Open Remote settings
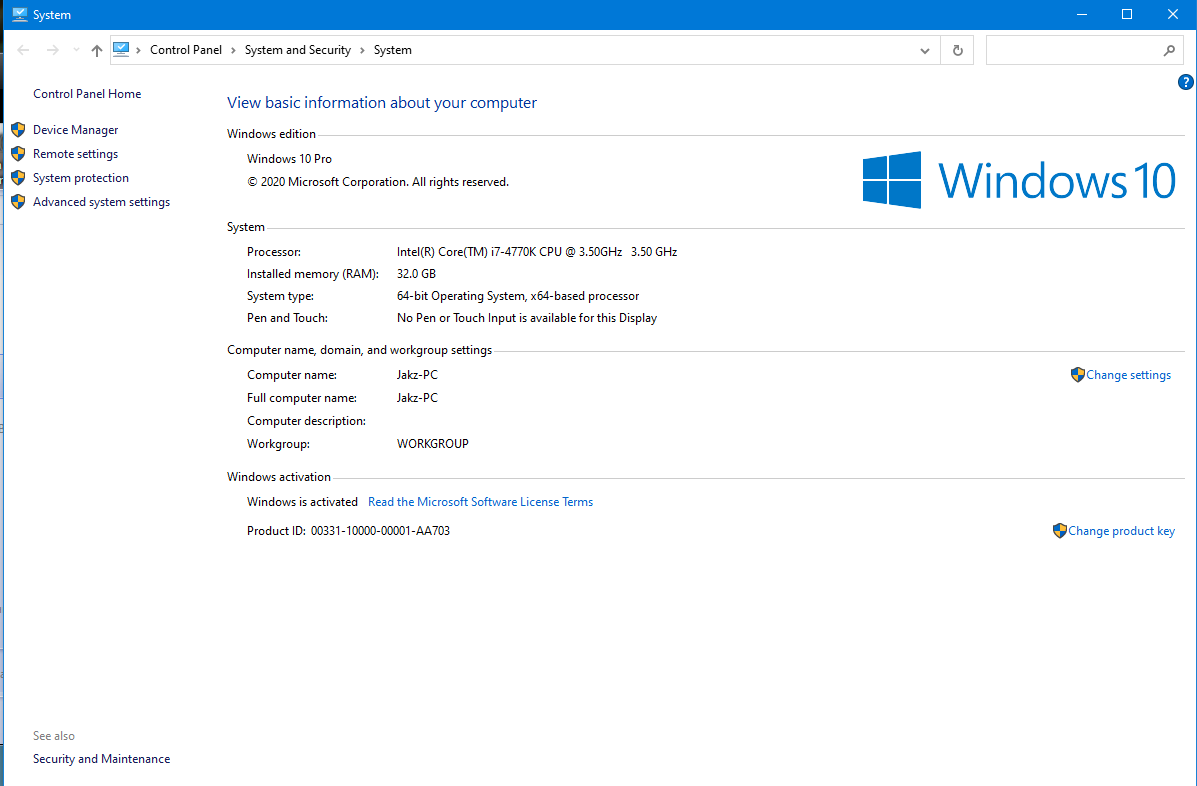This screenshot has height=786, width=1197. point(75,154)
